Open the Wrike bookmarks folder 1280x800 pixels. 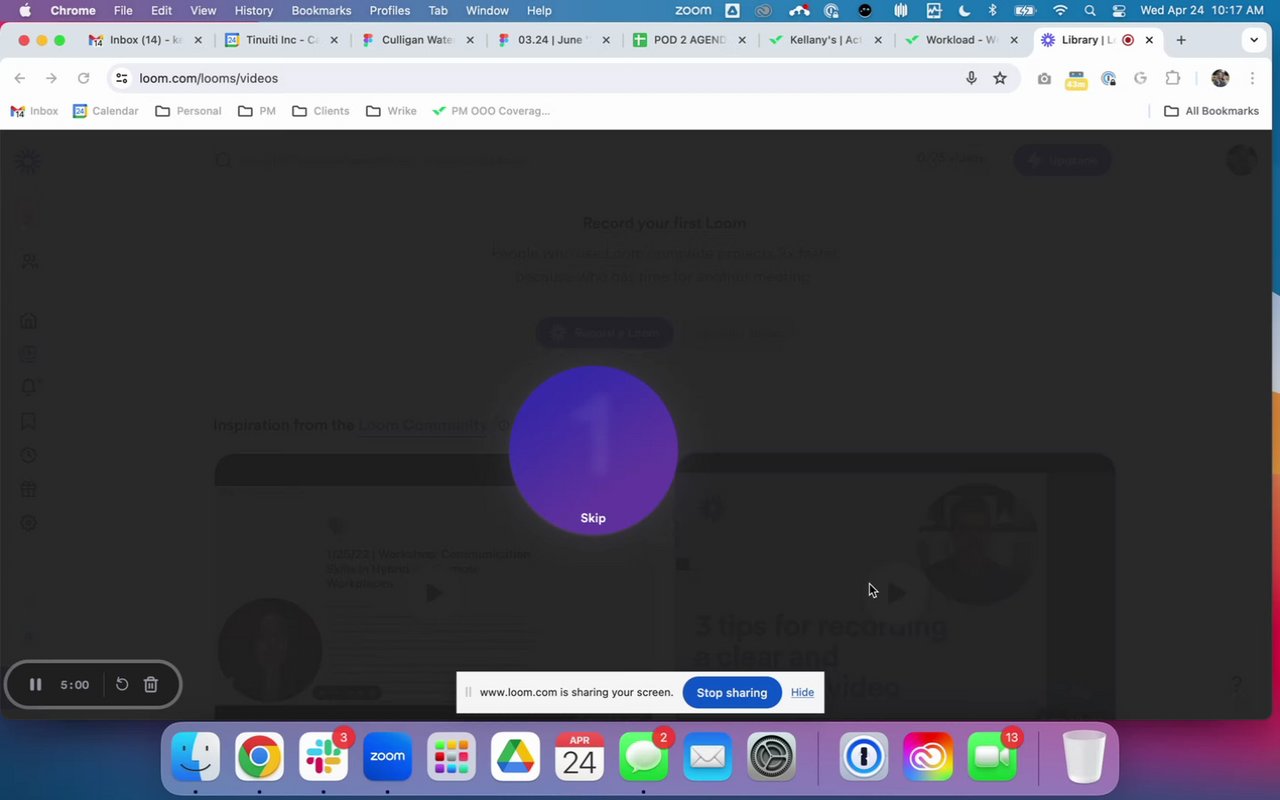391,111
